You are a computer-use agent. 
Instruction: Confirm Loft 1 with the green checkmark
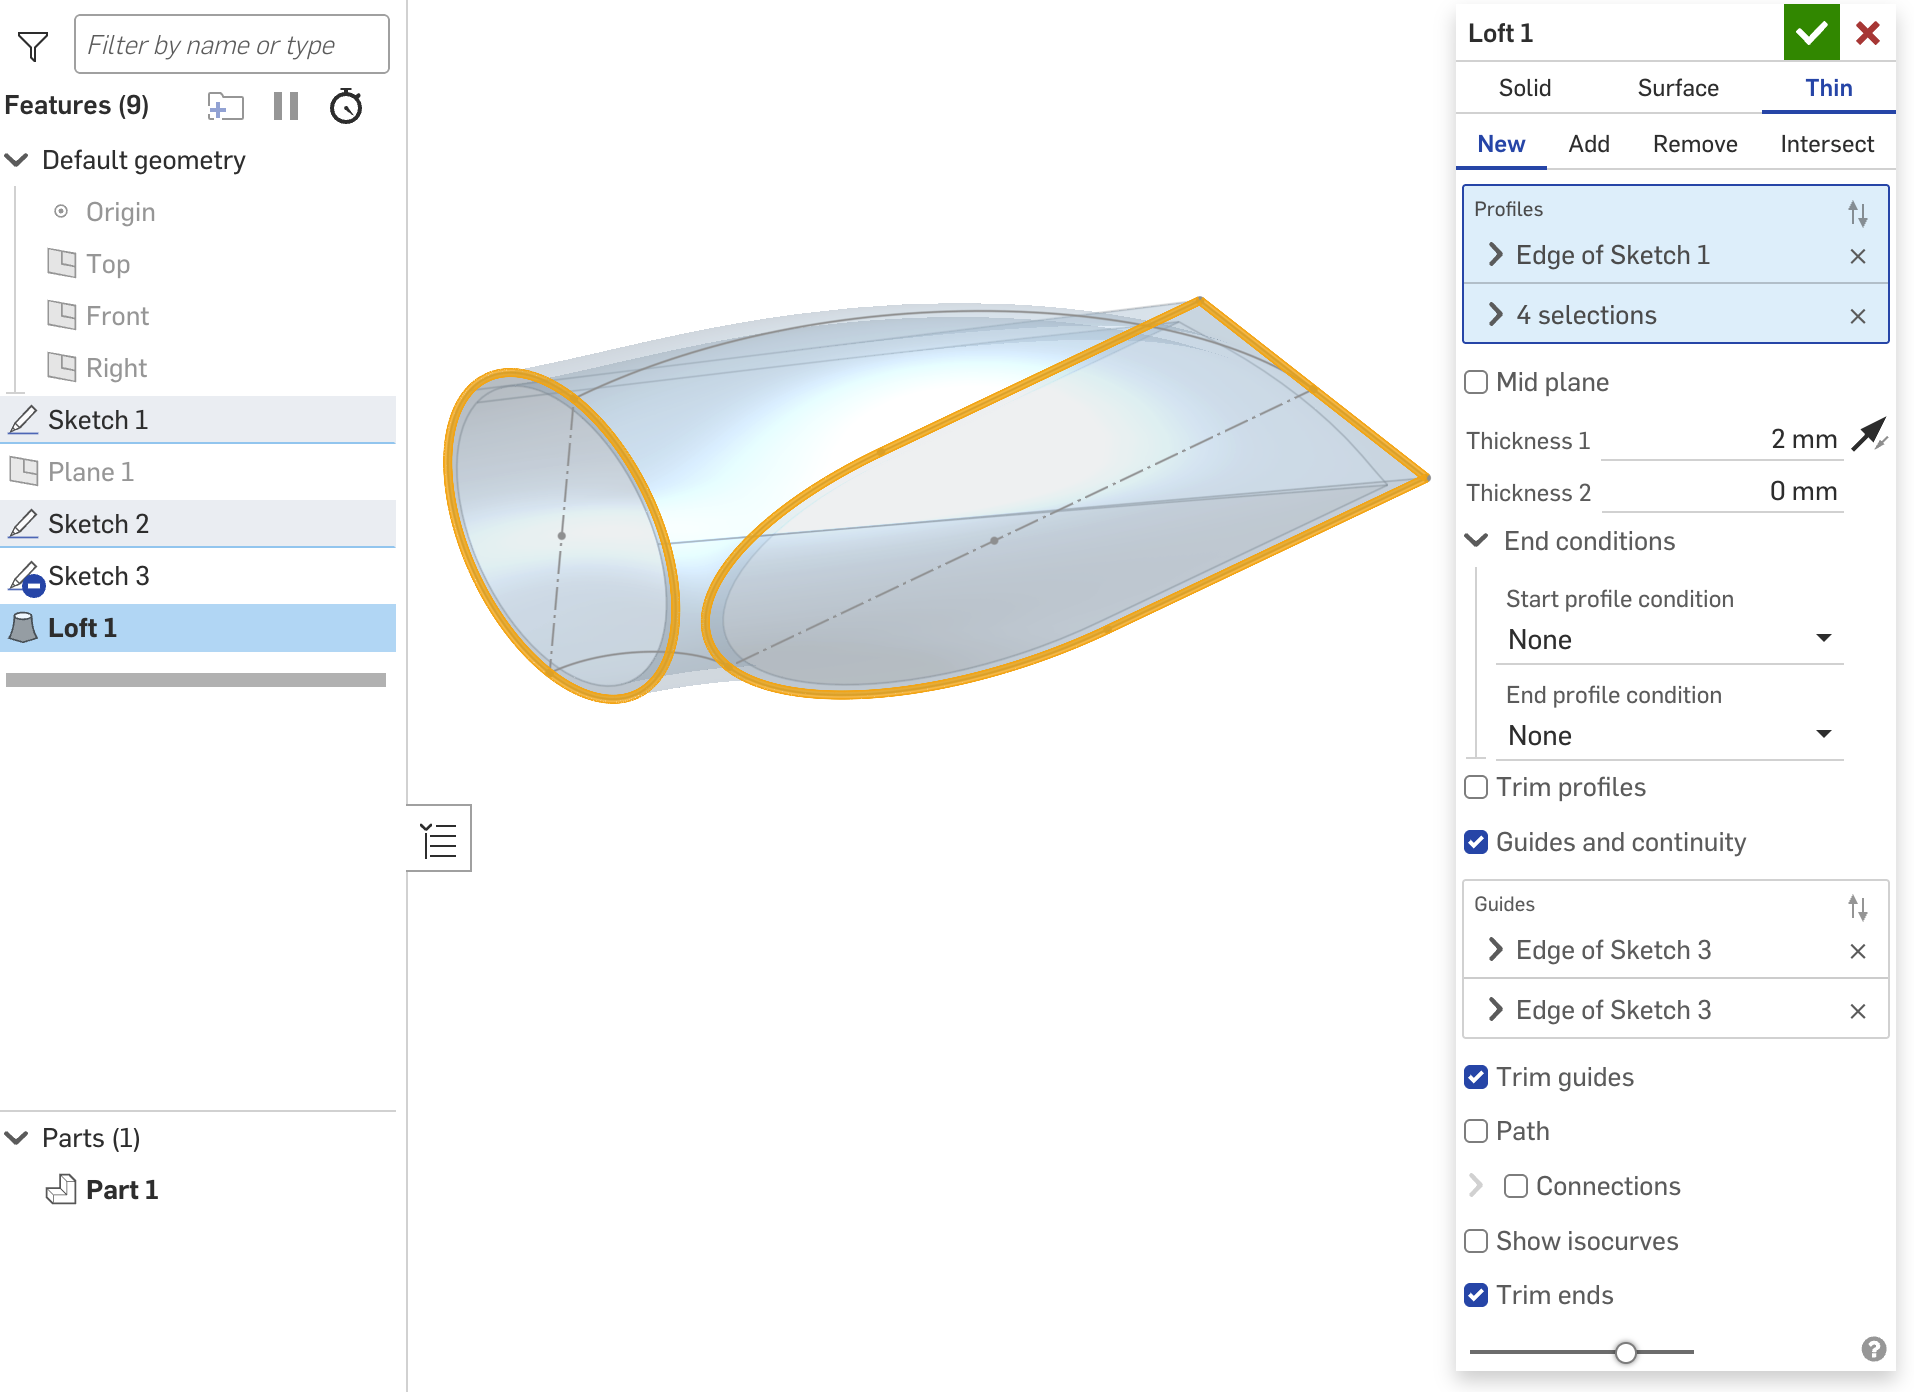point(1811,33)
